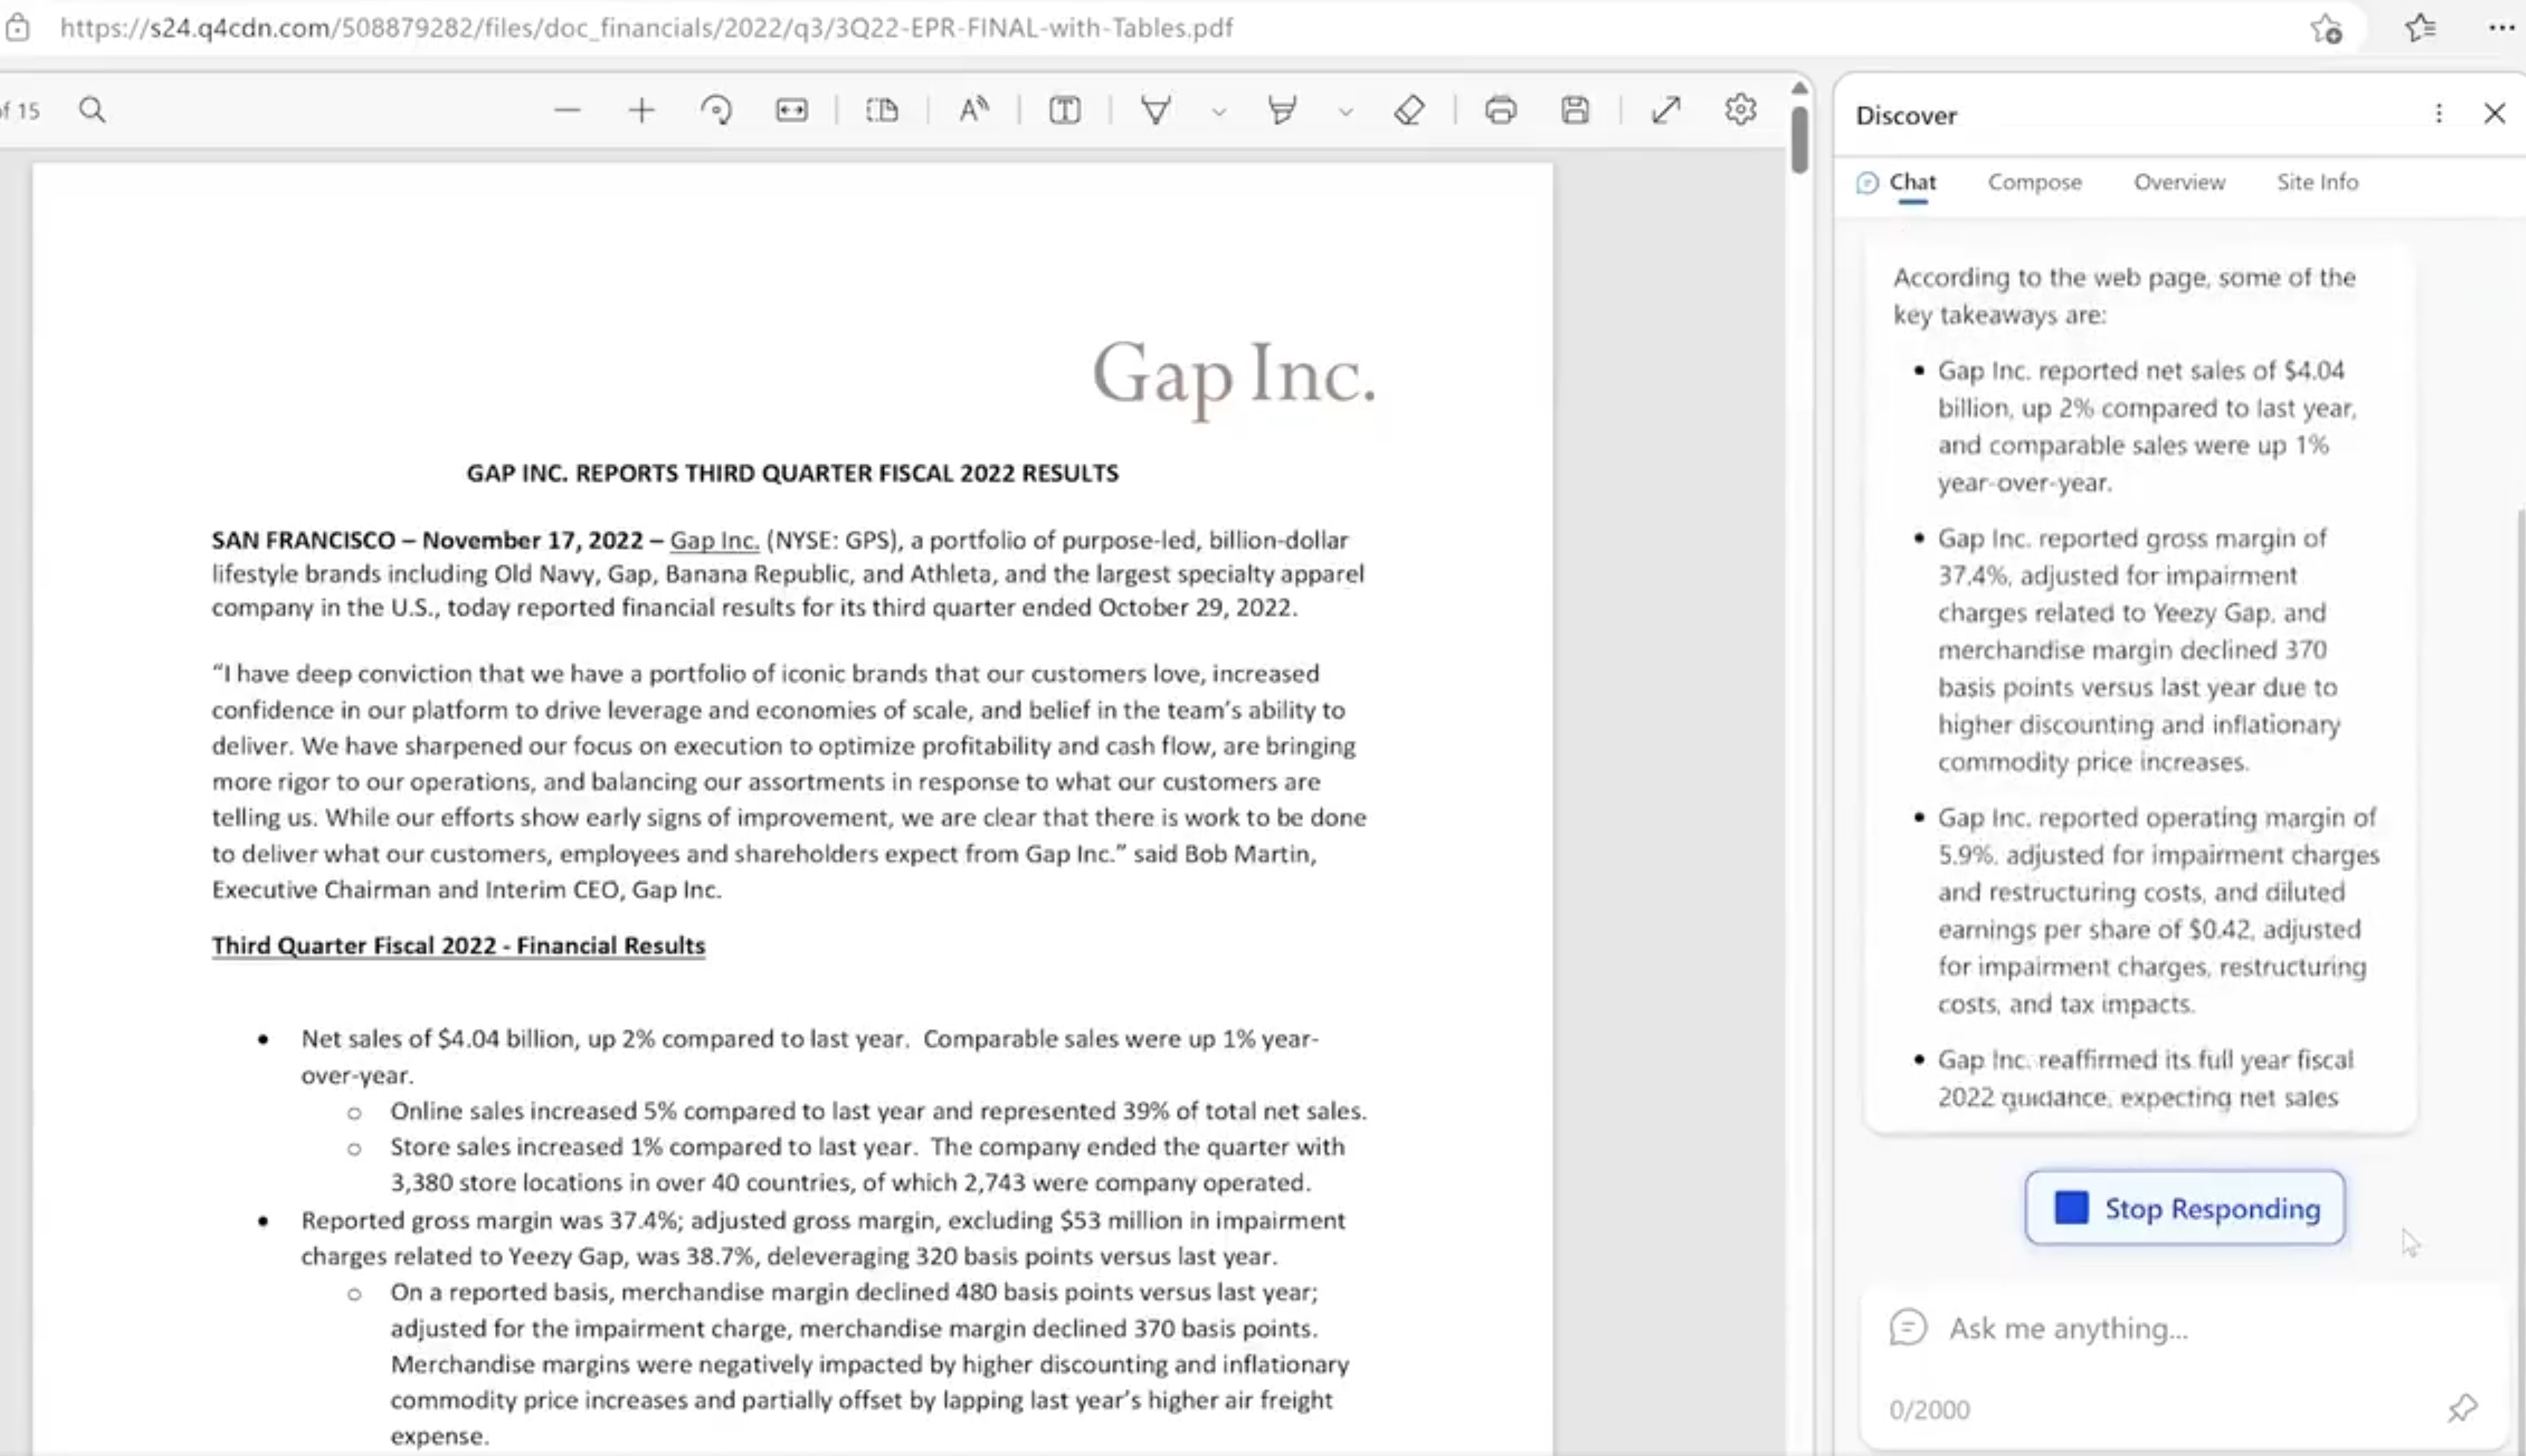Click 'Store sales increased 1%' sub-bullet

tap(867, 1165)
